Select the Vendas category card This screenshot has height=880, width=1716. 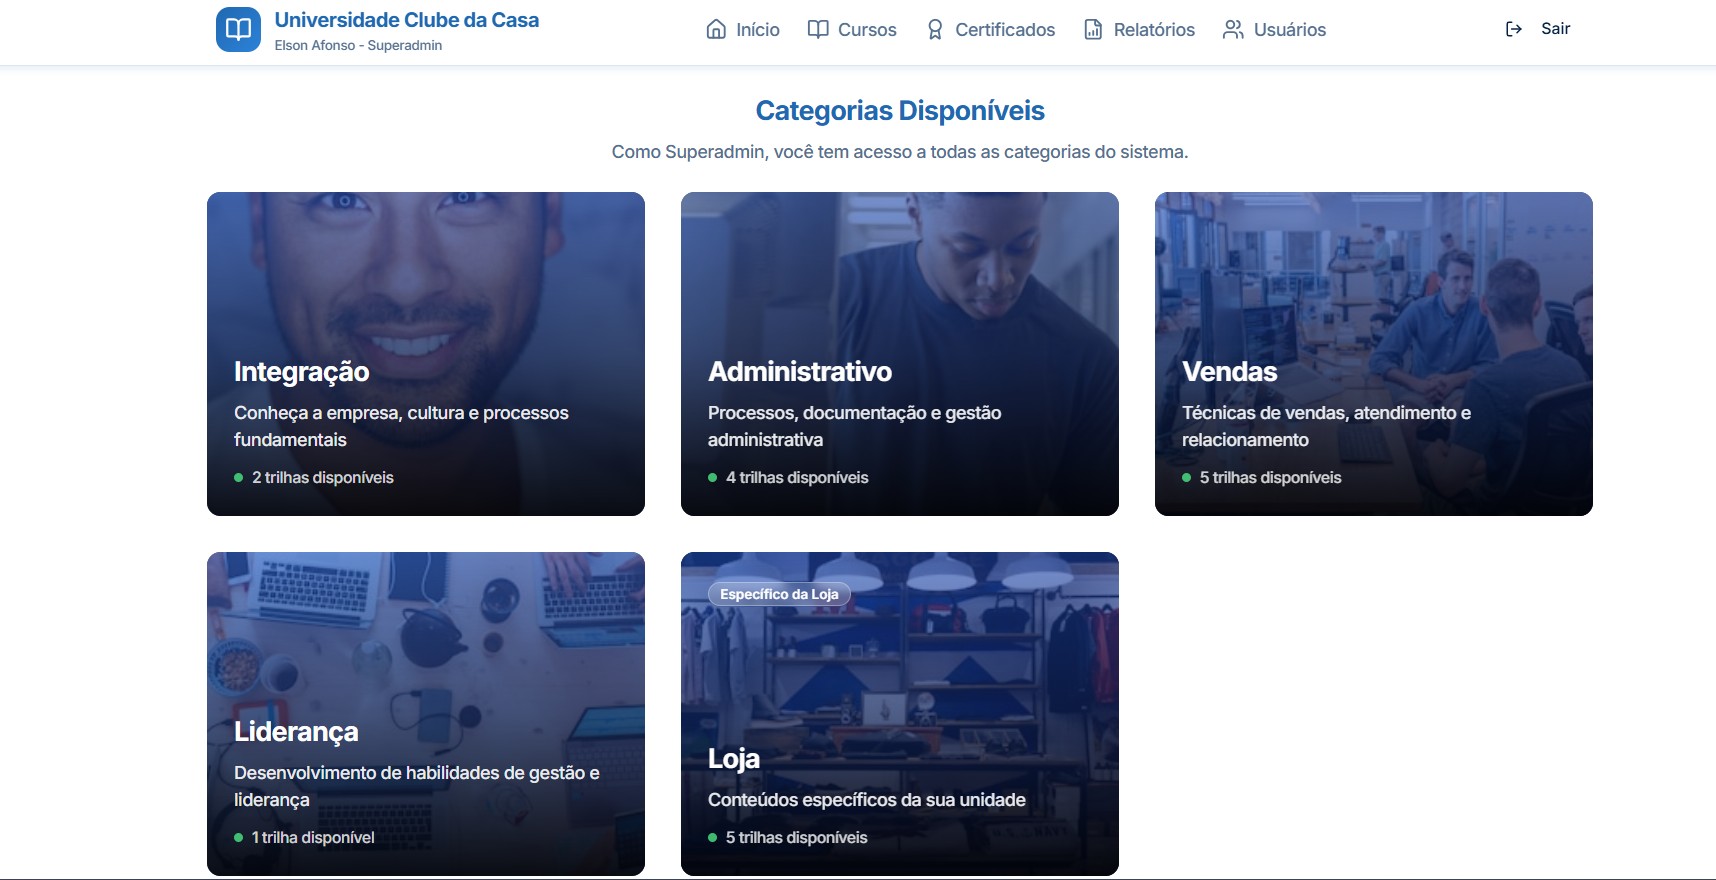tap(1374, 354)
